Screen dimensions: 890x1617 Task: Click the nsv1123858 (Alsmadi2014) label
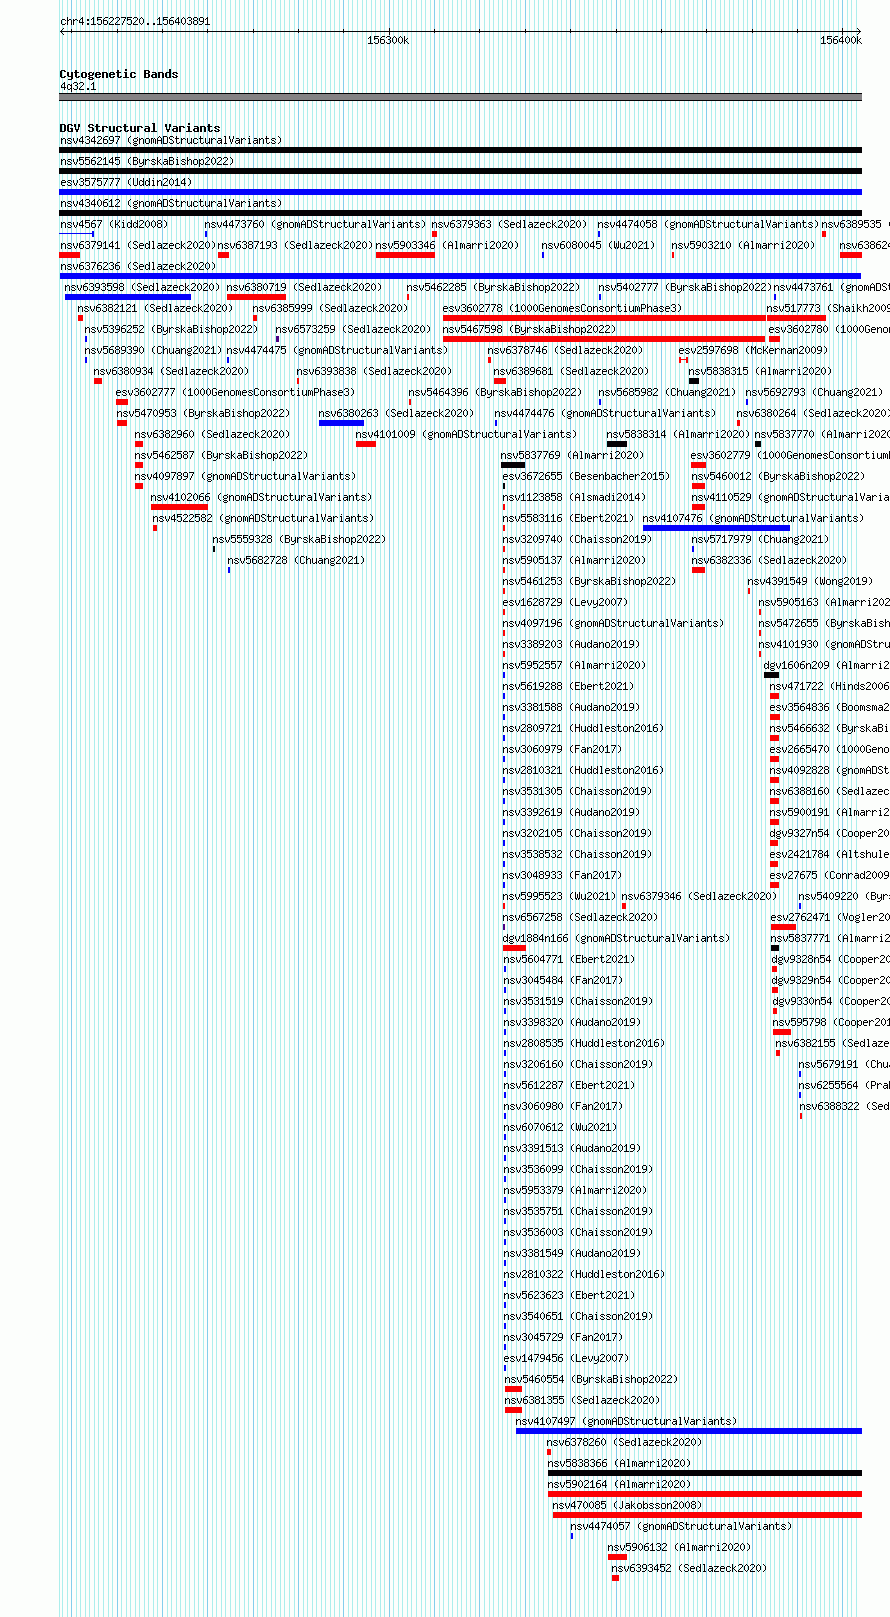(575, 497)
